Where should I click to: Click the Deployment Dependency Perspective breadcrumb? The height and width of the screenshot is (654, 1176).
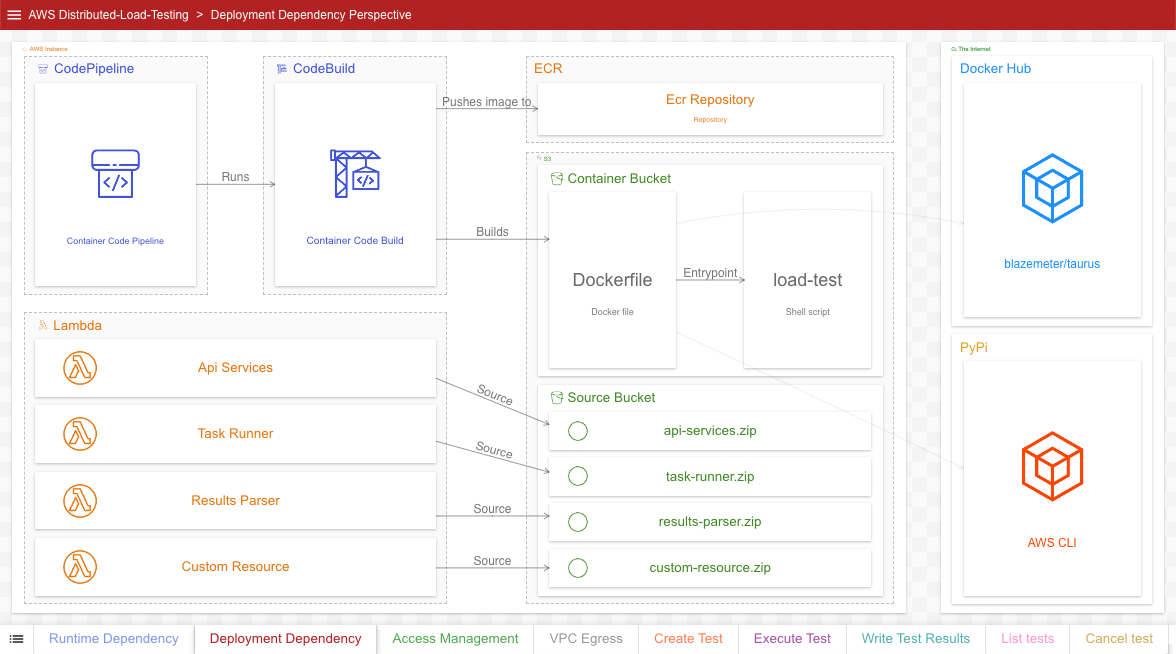[311, 15]
